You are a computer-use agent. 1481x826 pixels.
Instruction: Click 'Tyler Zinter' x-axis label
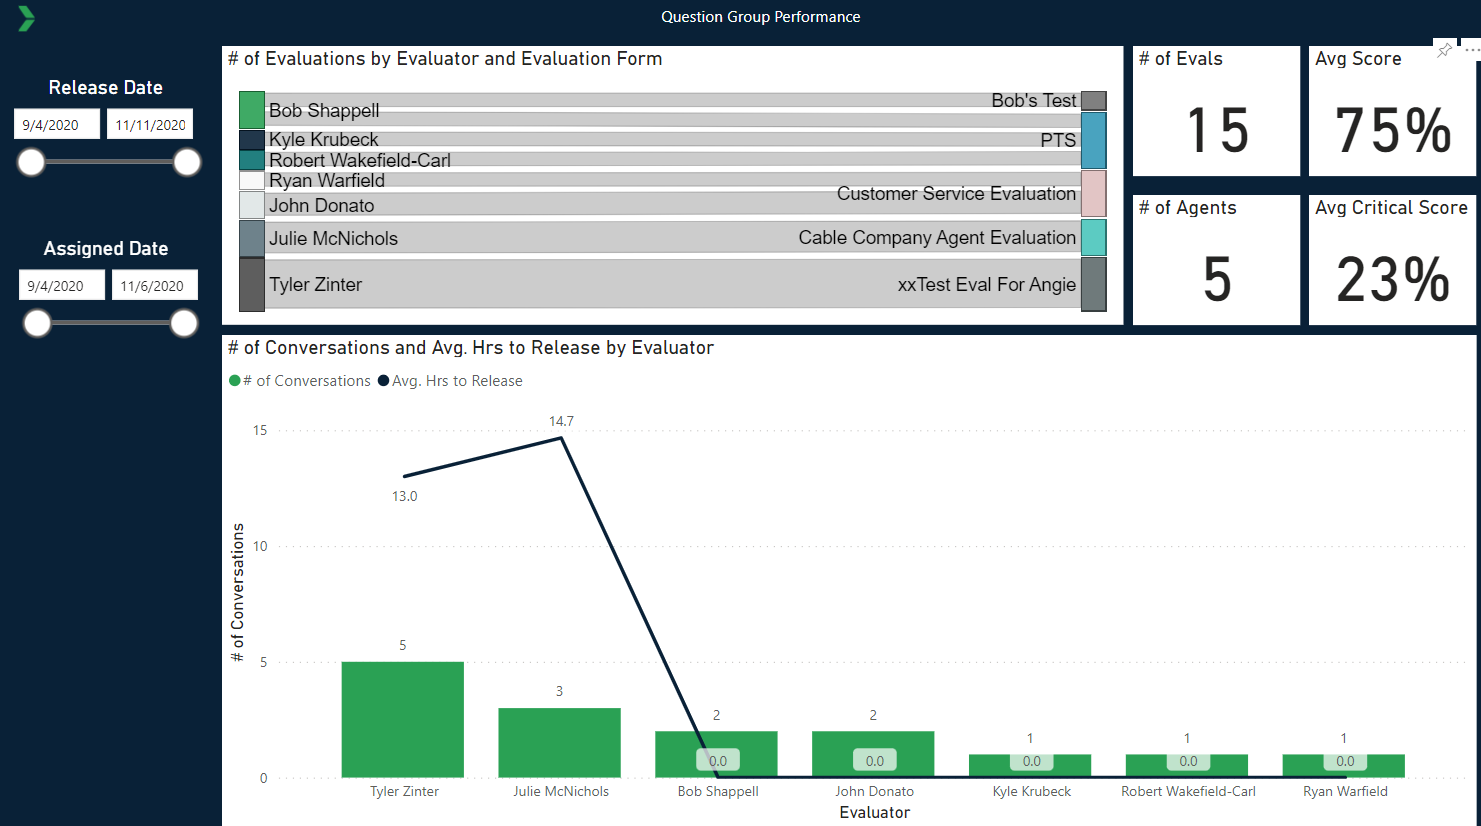pyautogui.click(x=404, y=791)
